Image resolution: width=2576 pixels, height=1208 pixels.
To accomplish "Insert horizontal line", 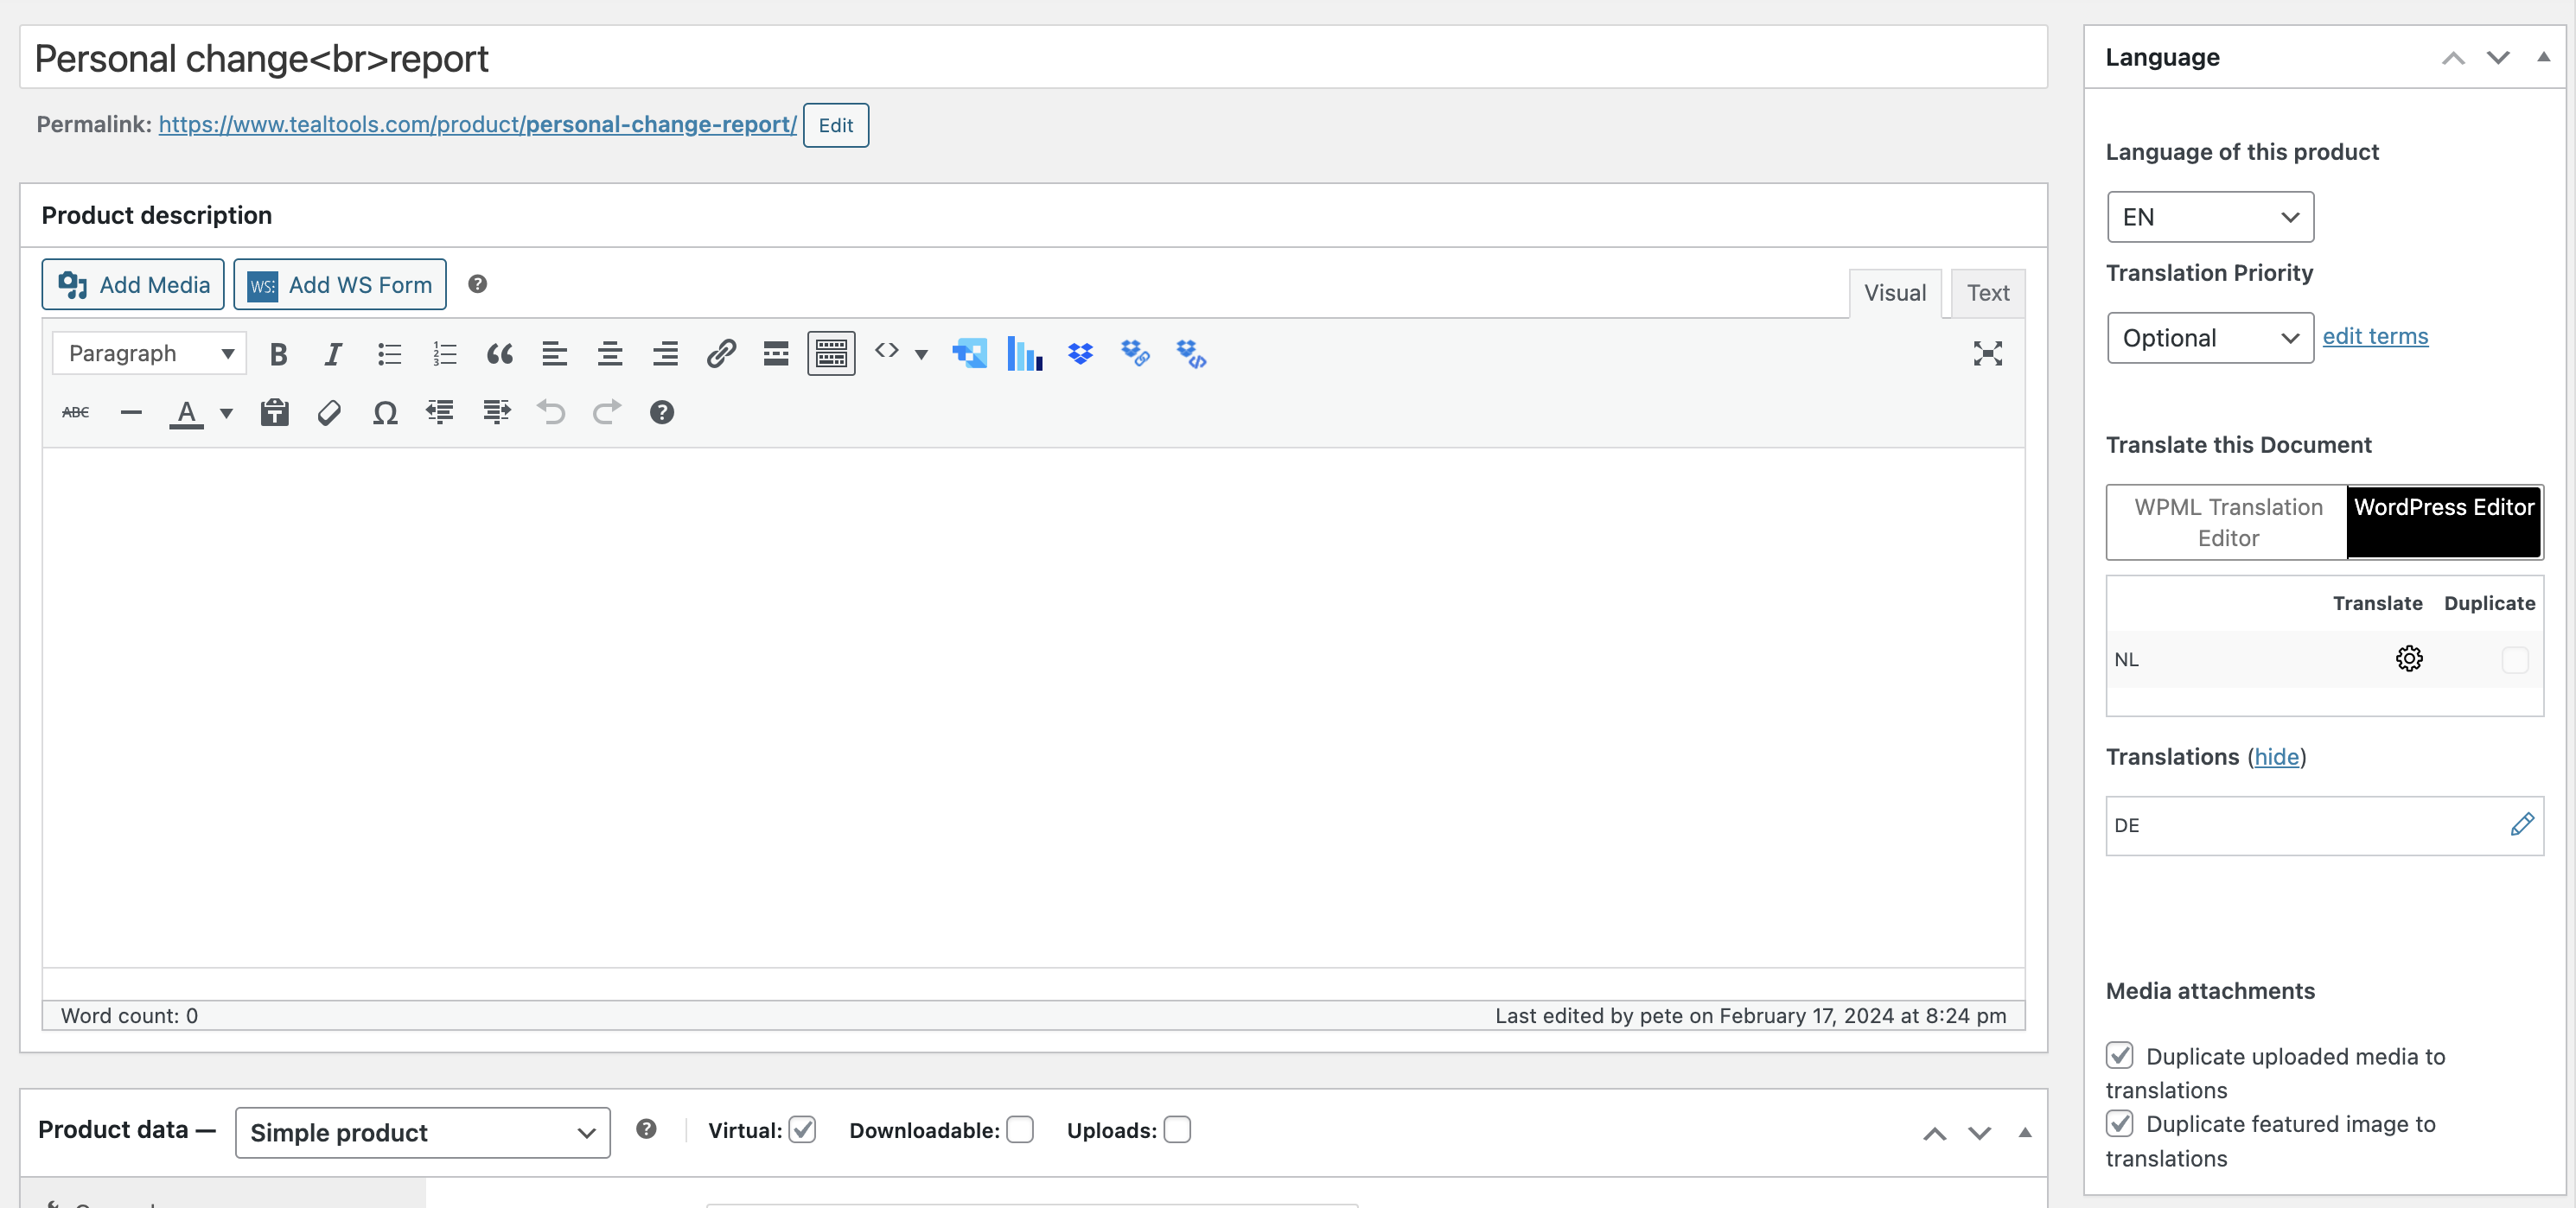I will click(x=131, y=413).
